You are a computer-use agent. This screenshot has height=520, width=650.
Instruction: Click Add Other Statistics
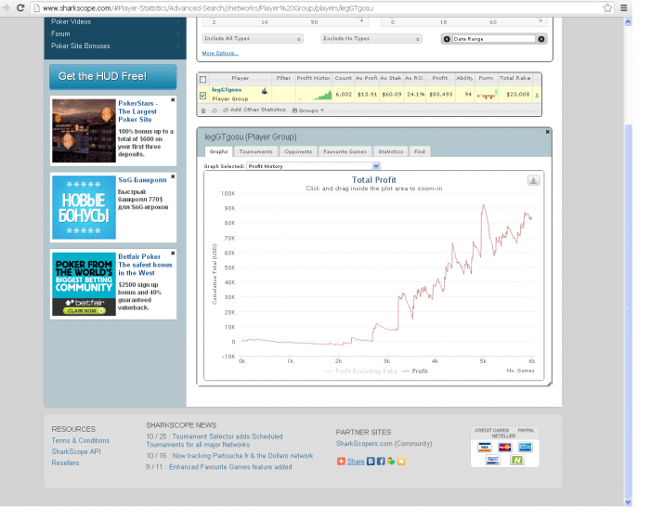(255, 110)
